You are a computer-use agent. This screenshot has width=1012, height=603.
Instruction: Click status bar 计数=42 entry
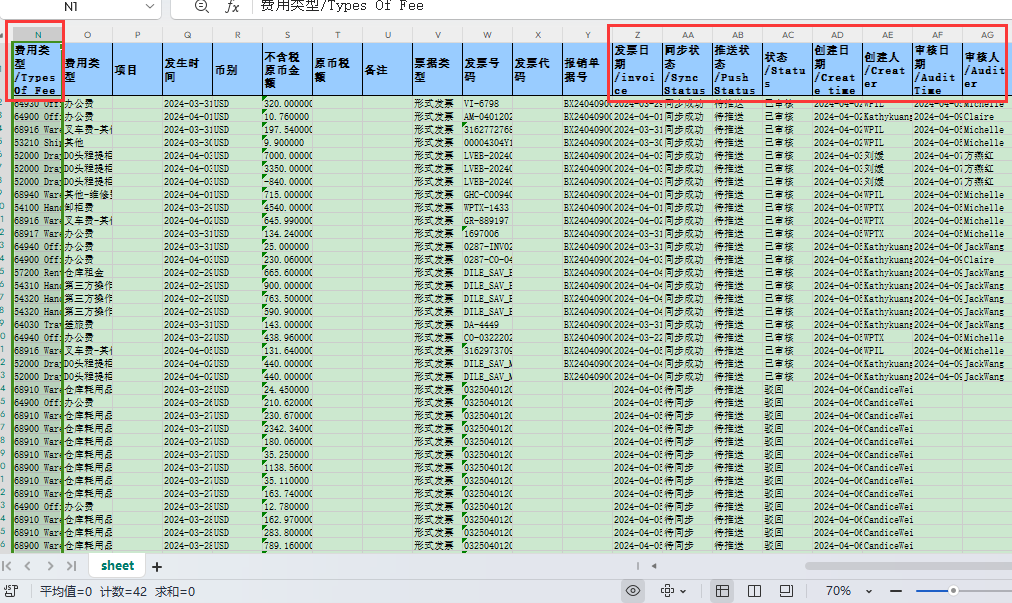click(123, 591)
